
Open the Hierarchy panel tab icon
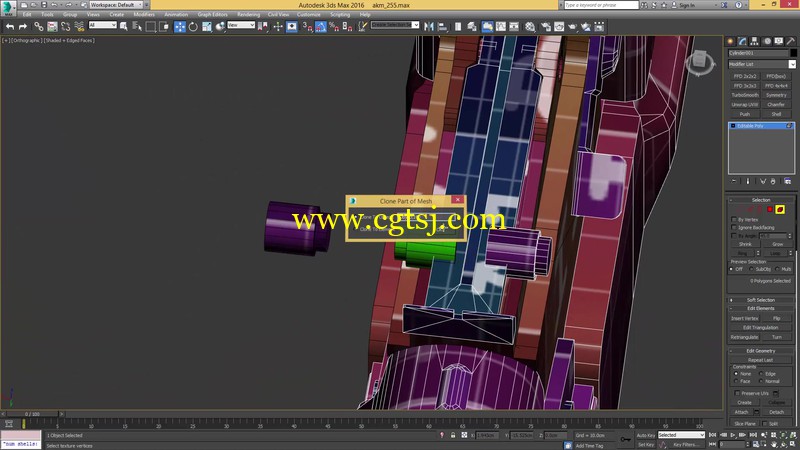(754, 41)
